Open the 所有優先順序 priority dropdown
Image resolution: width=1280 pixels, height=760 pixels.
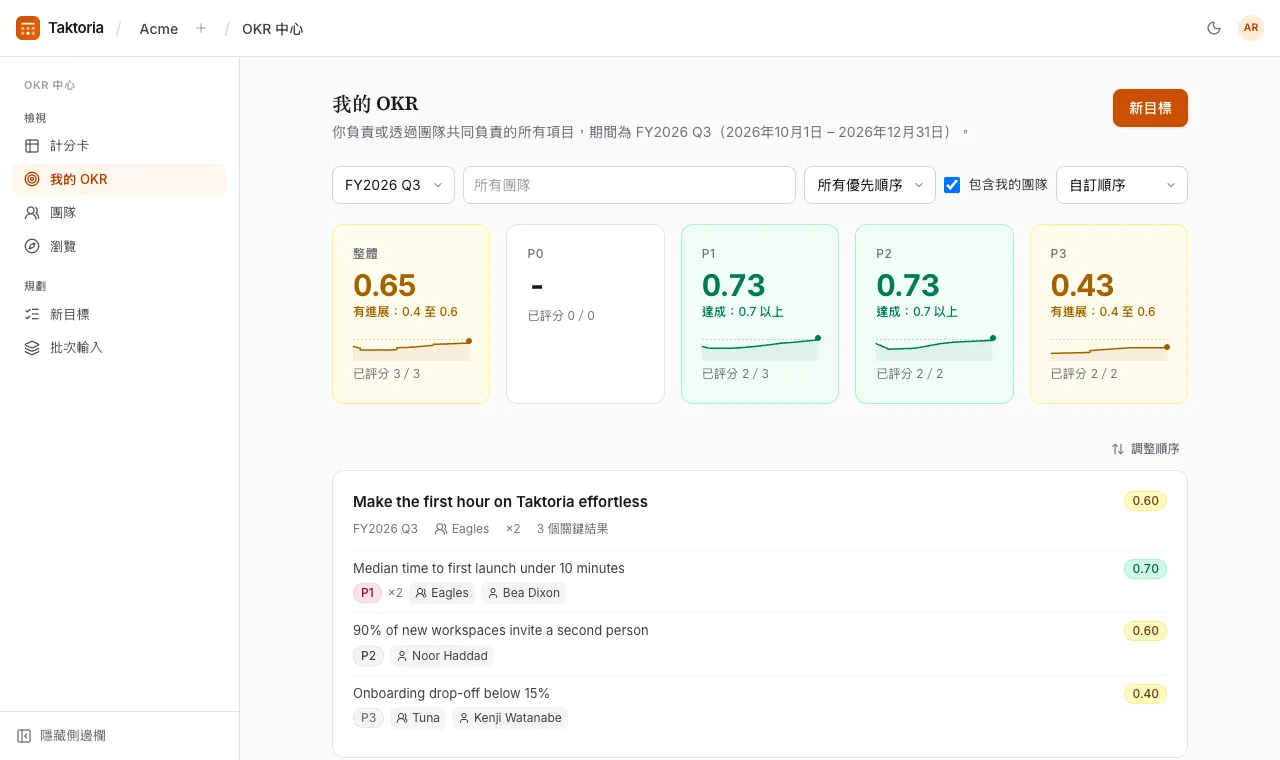(870, 185)
